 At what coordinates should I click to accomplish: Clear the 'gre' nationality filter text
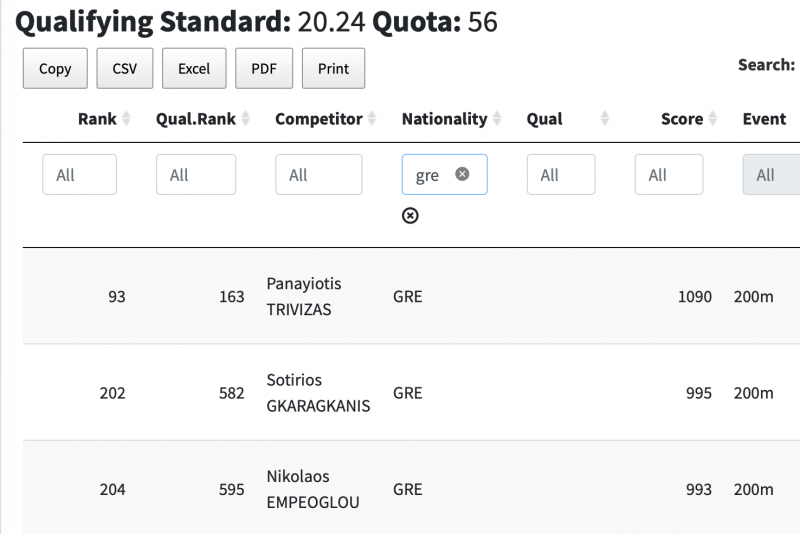click(462, 174)
